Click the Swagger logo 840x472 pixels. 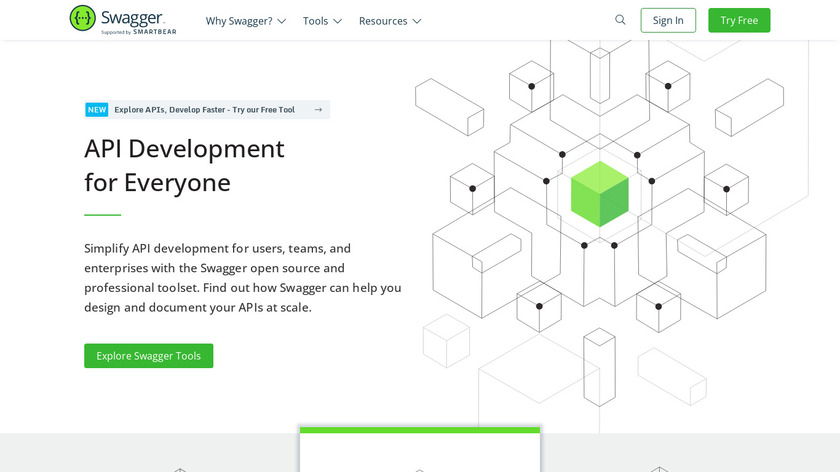pos(123,20)
